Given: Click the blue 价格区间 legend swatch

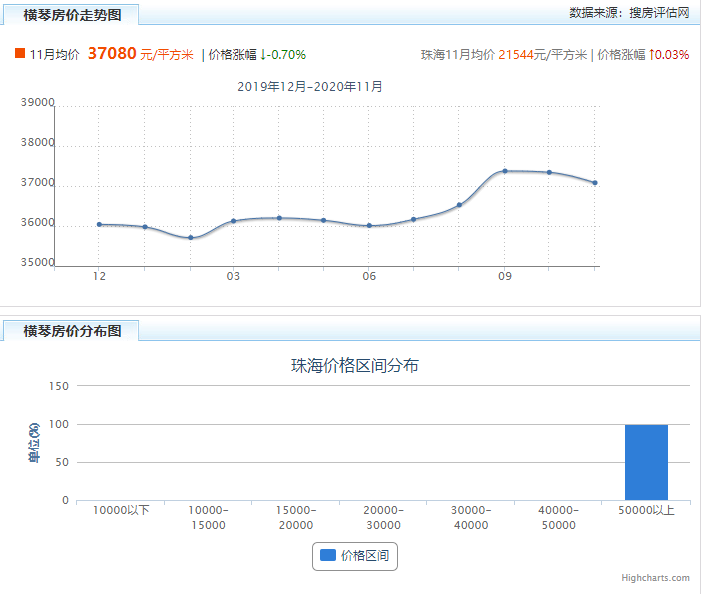Looking at the screenshot, I should (328, 556).
